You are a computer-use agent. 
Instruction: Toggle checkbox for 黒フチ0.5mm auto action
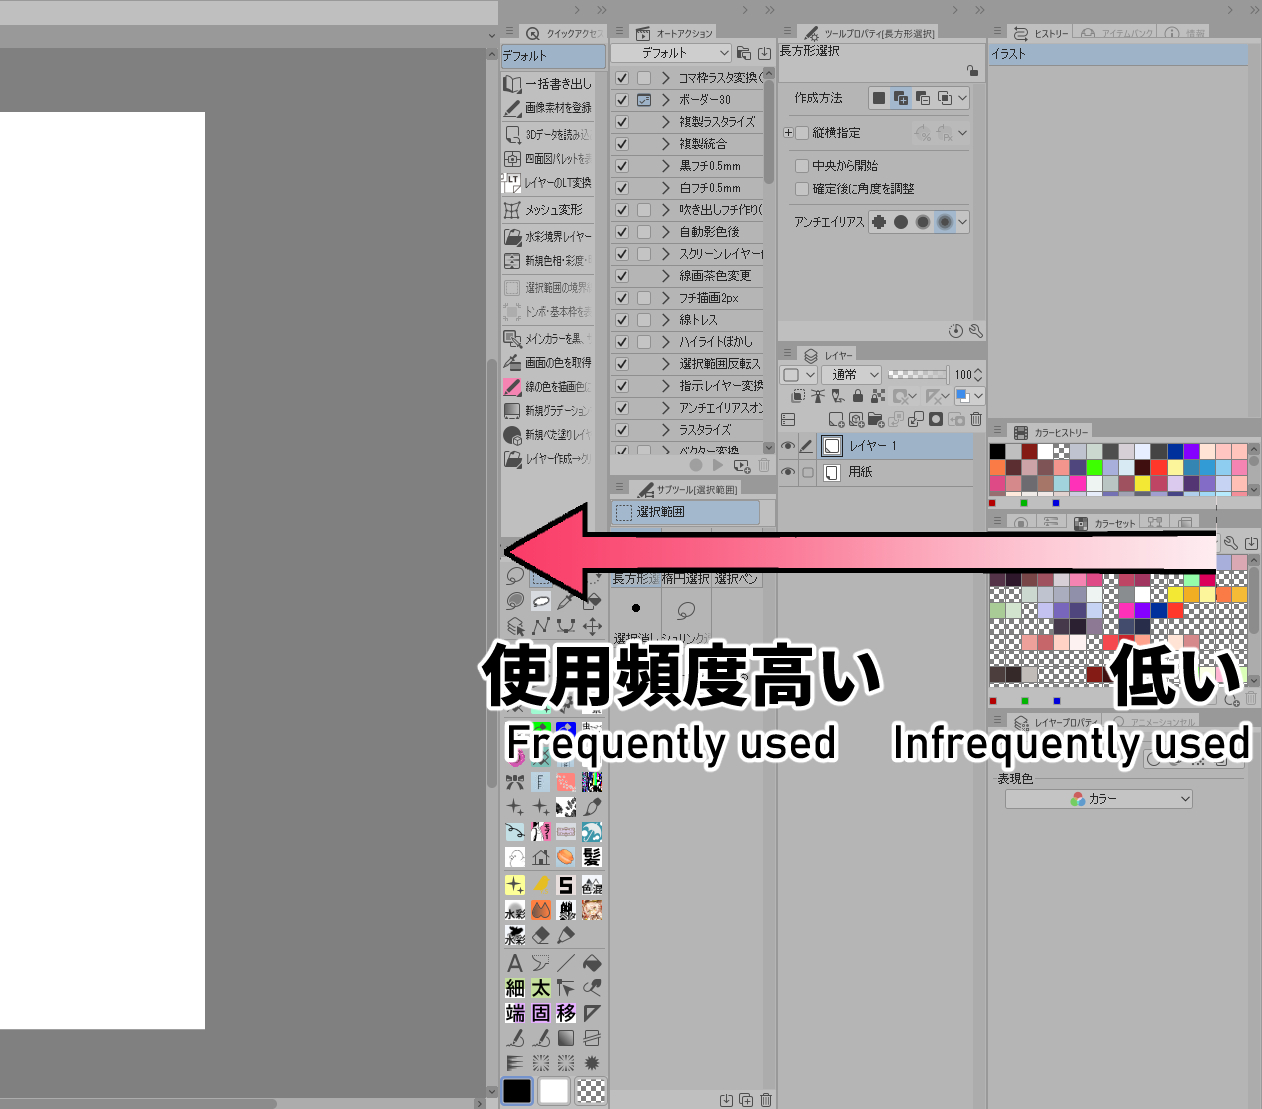[x=621, y=166]
